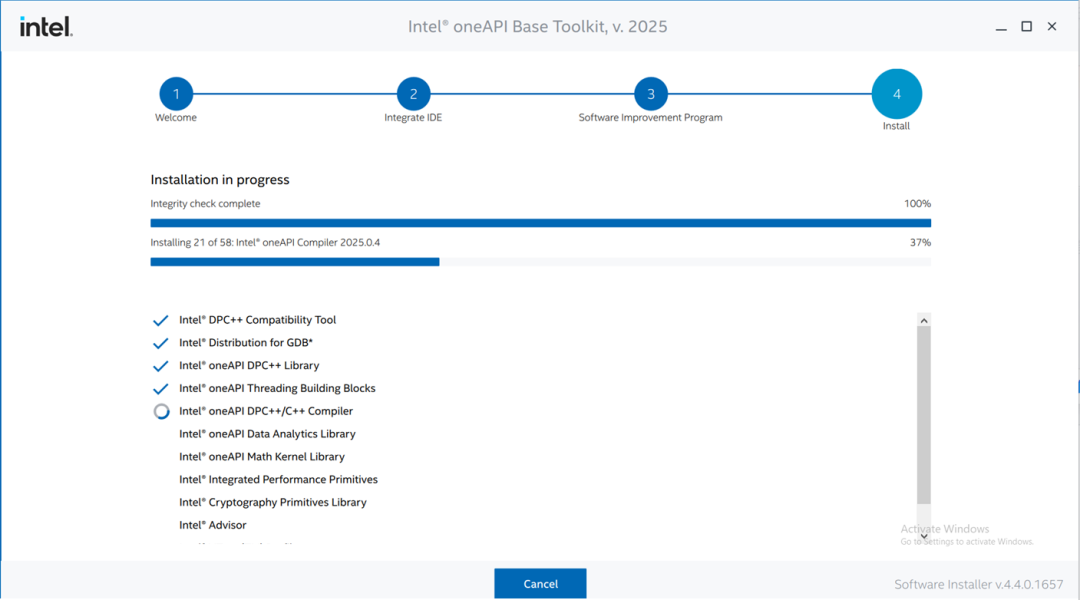Click the step 2 Integrate IDE circle
The image size is (1080, 600).
click(413, 94)
